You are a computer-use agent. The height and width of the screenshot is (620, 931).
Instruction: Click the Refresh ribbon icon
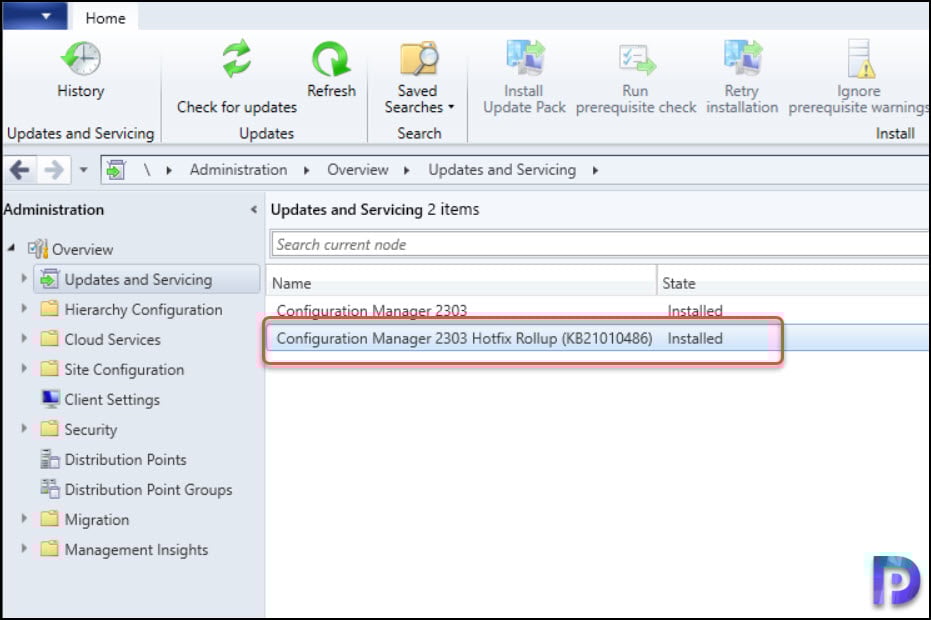331,58
